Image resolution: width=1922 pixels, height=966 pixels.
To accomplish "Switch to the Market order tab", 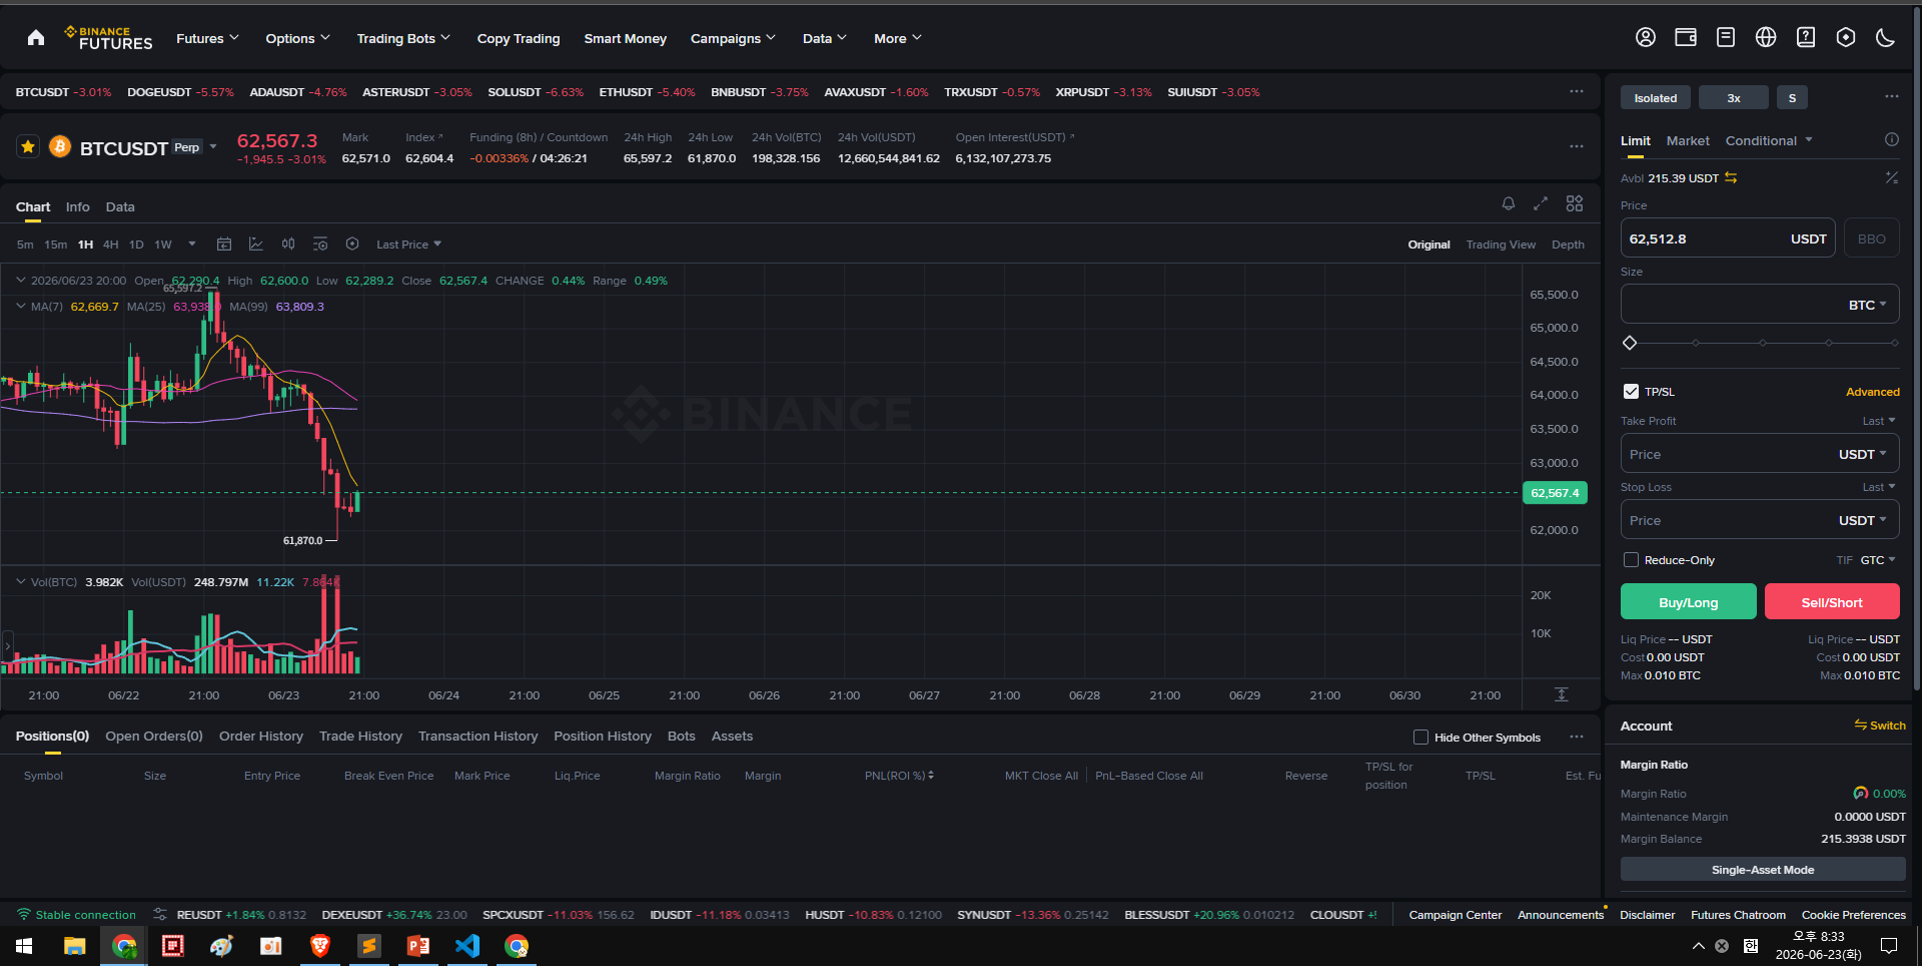I will tap(1687, 141).
